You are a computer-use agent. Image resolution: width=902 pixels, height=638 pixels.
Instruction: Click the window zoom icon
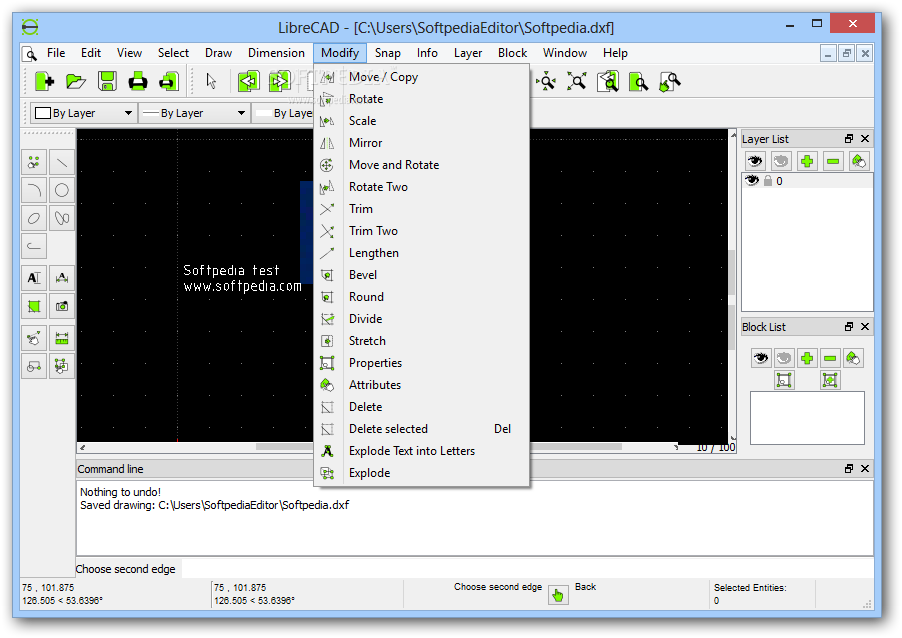(639, 81)
